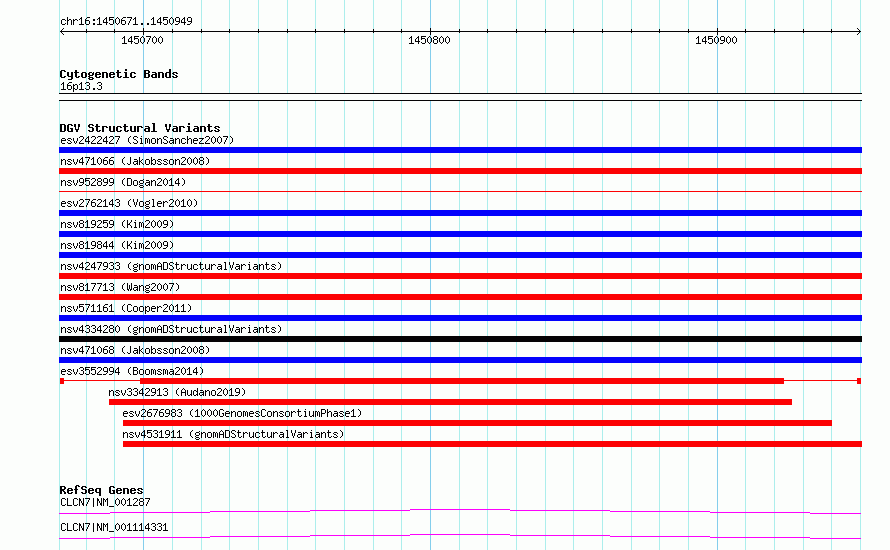Select nsv4531911 (gnomADStructuralVariants) label

233,434
